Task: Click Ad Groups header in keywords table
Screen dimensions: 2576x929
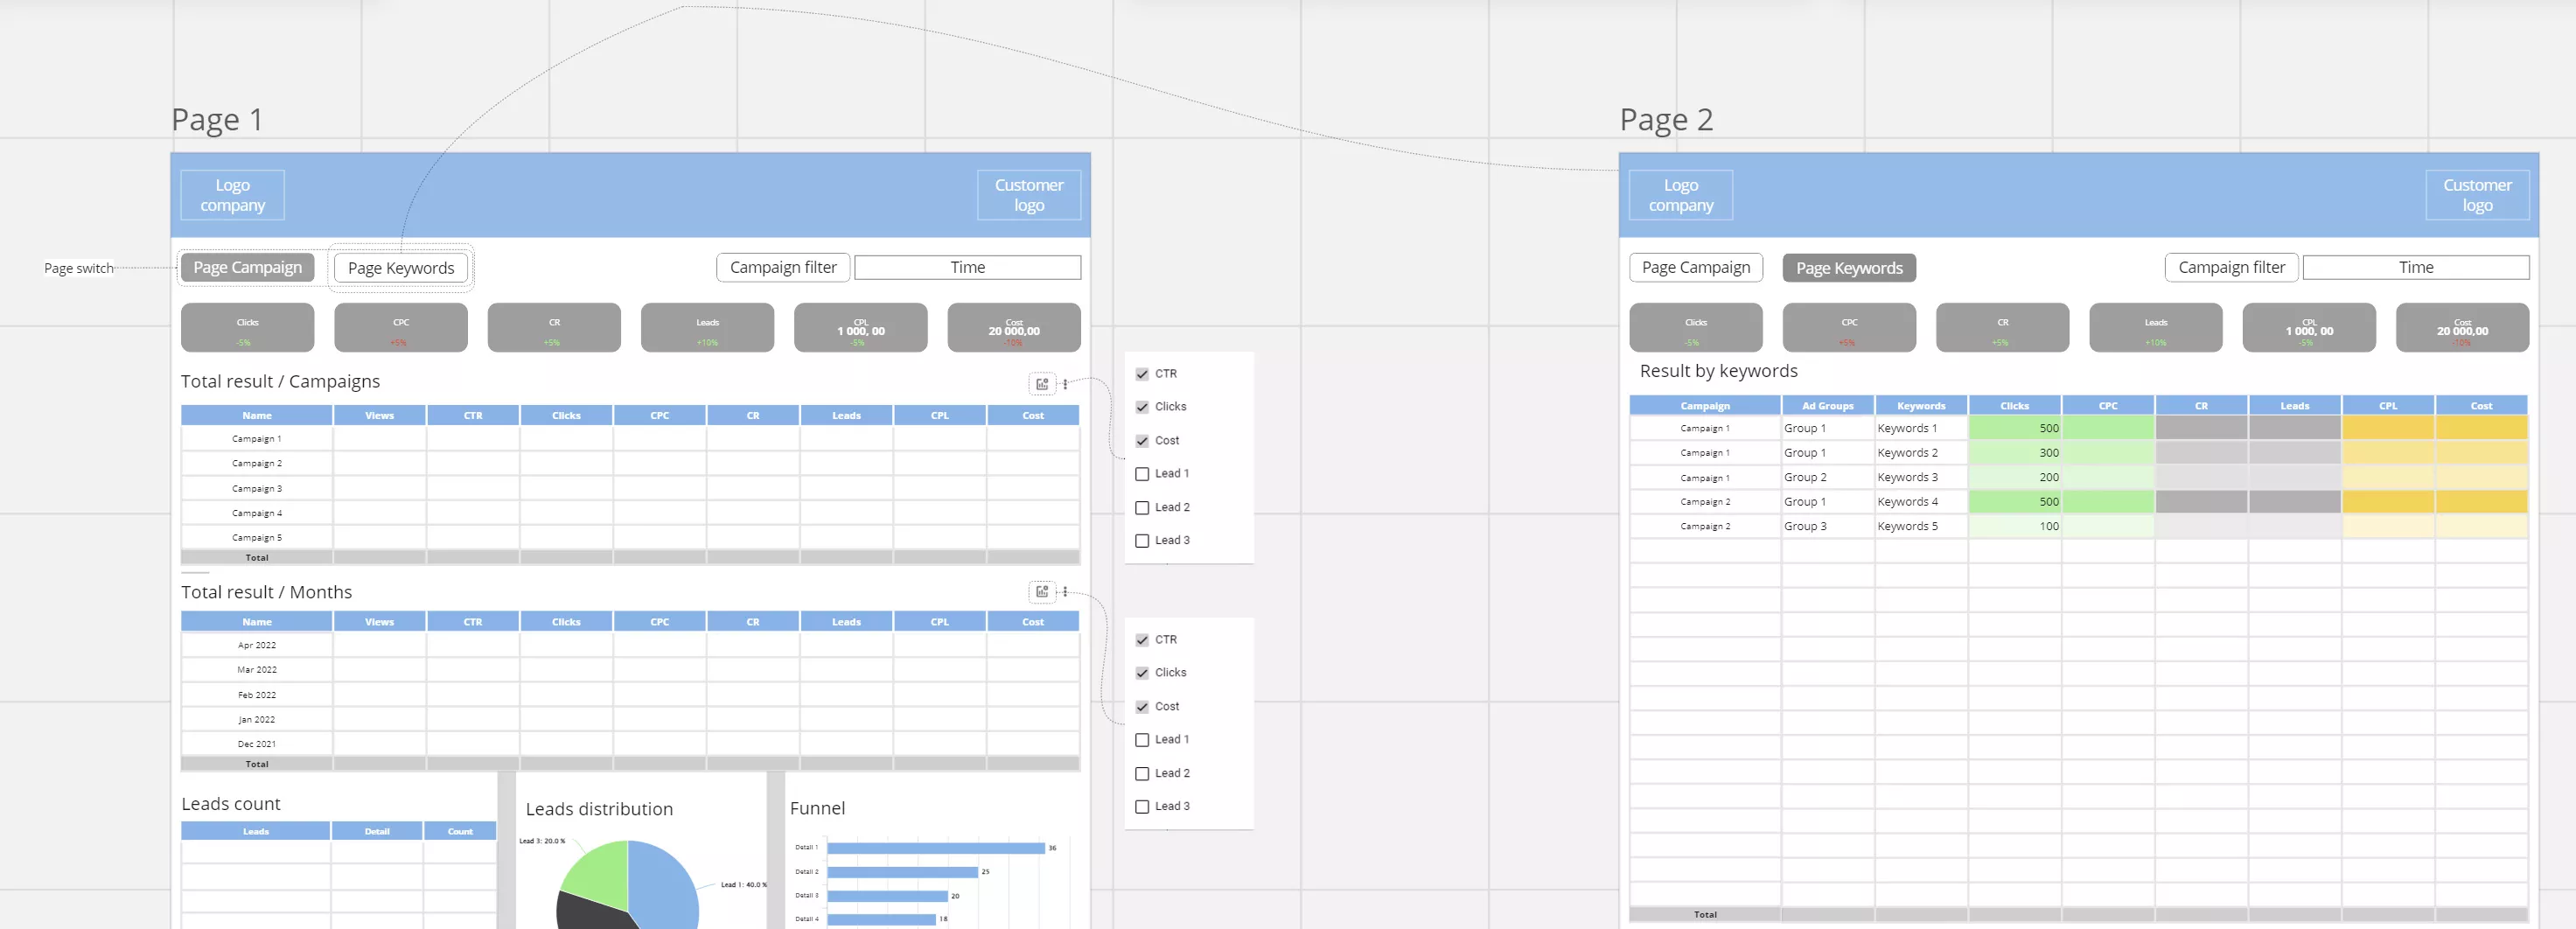Action: pyautogui.click(x=1827, y=406)
